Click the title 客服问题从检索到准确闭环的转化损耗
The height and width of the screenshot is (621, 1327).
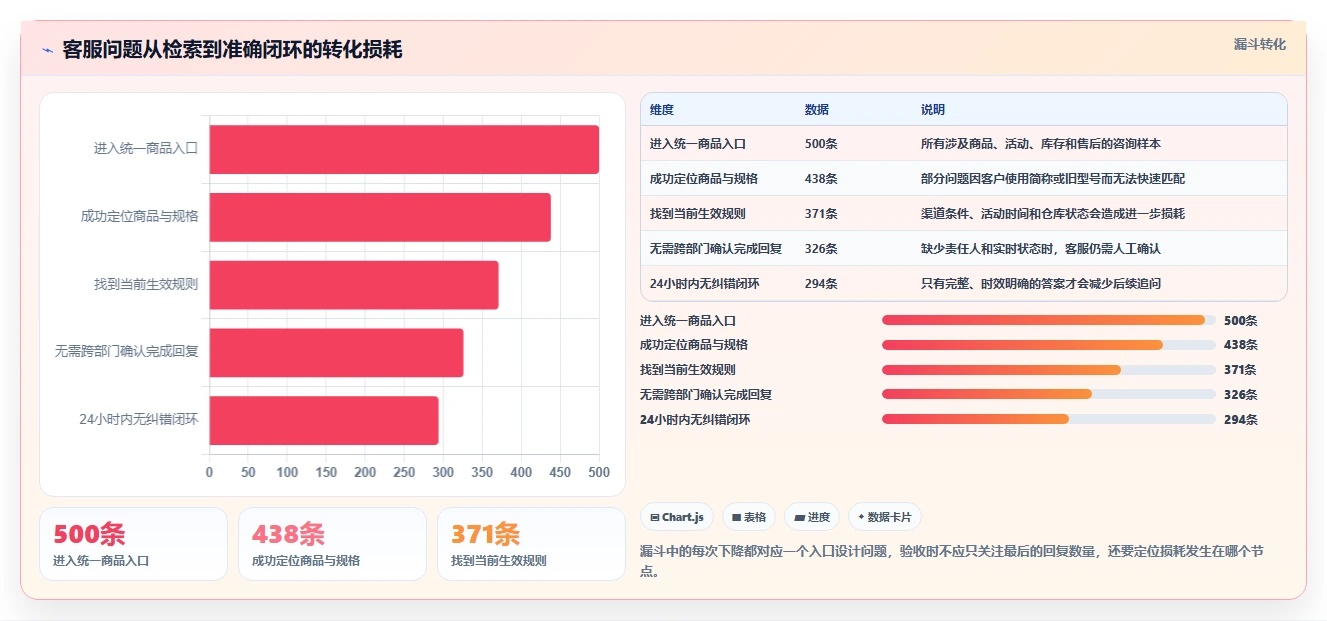232,50
